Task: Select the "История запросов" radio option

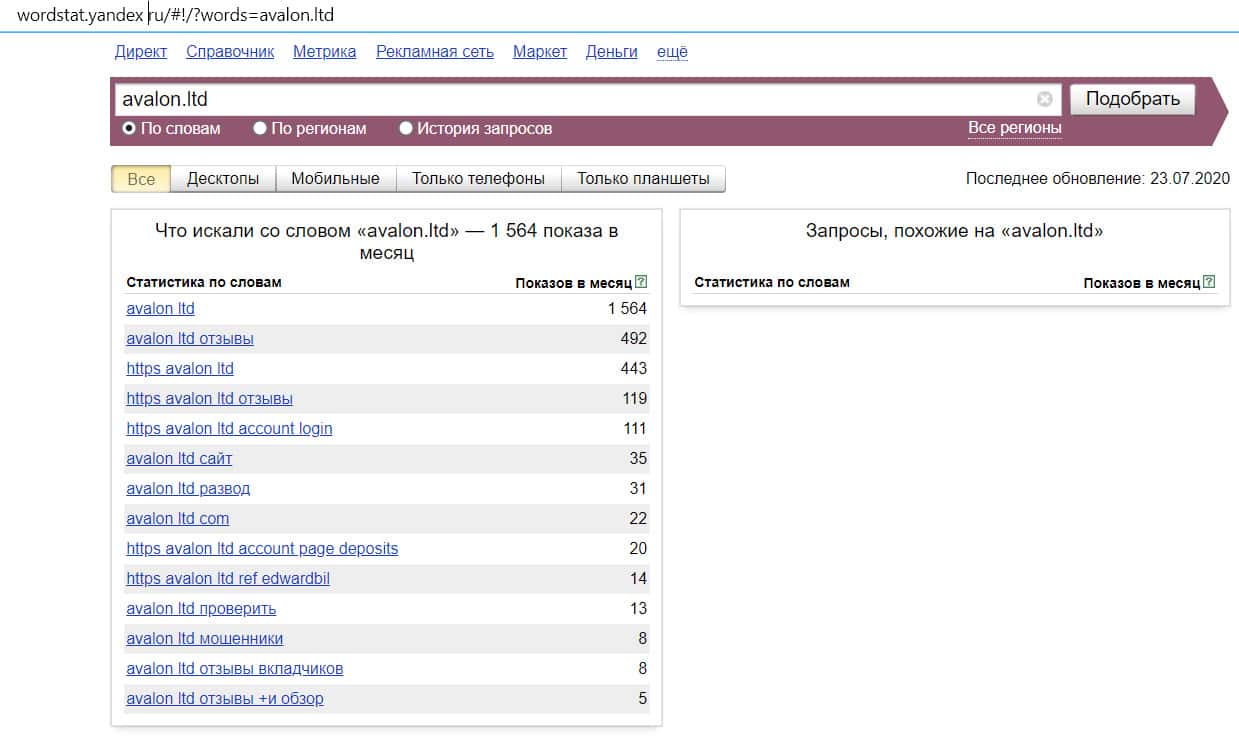Action: tap(406, 128)
